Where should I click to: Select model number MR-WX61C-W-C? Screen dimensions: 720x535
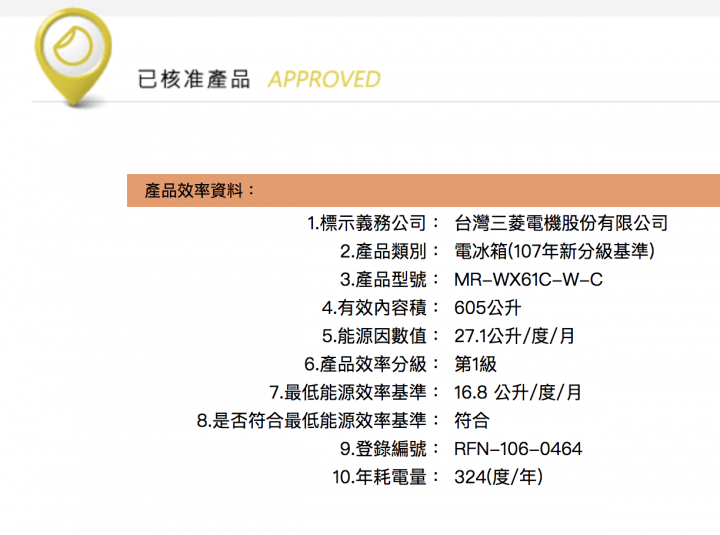click(528, 280)
